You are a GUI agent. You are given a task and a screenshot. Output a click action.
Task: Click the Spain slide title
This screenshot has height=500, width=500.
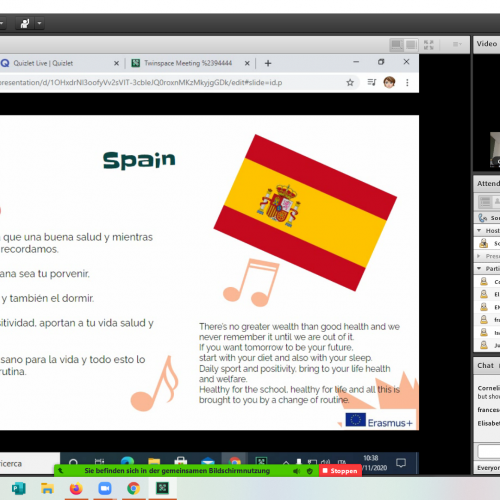[139, 160]
